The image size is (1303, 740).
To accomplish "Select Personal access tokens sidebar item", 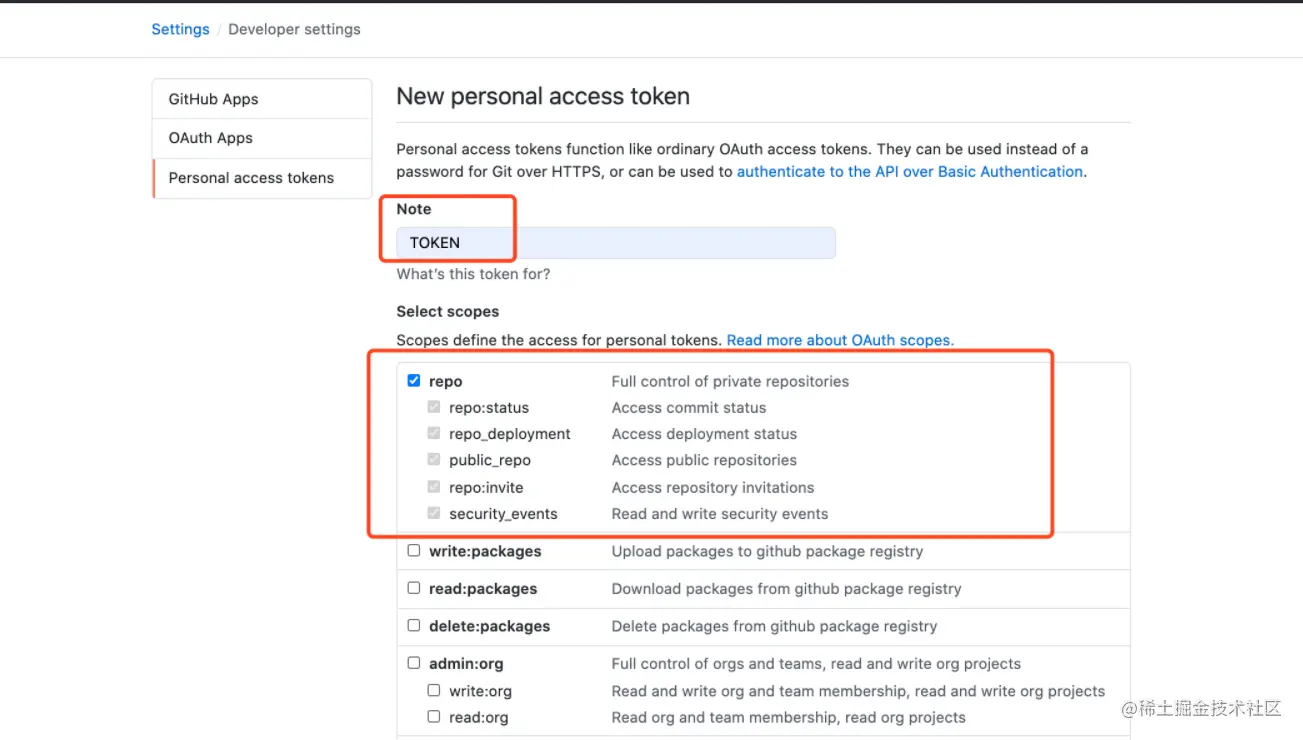I will pyautogui.click(x=251, y=178).
